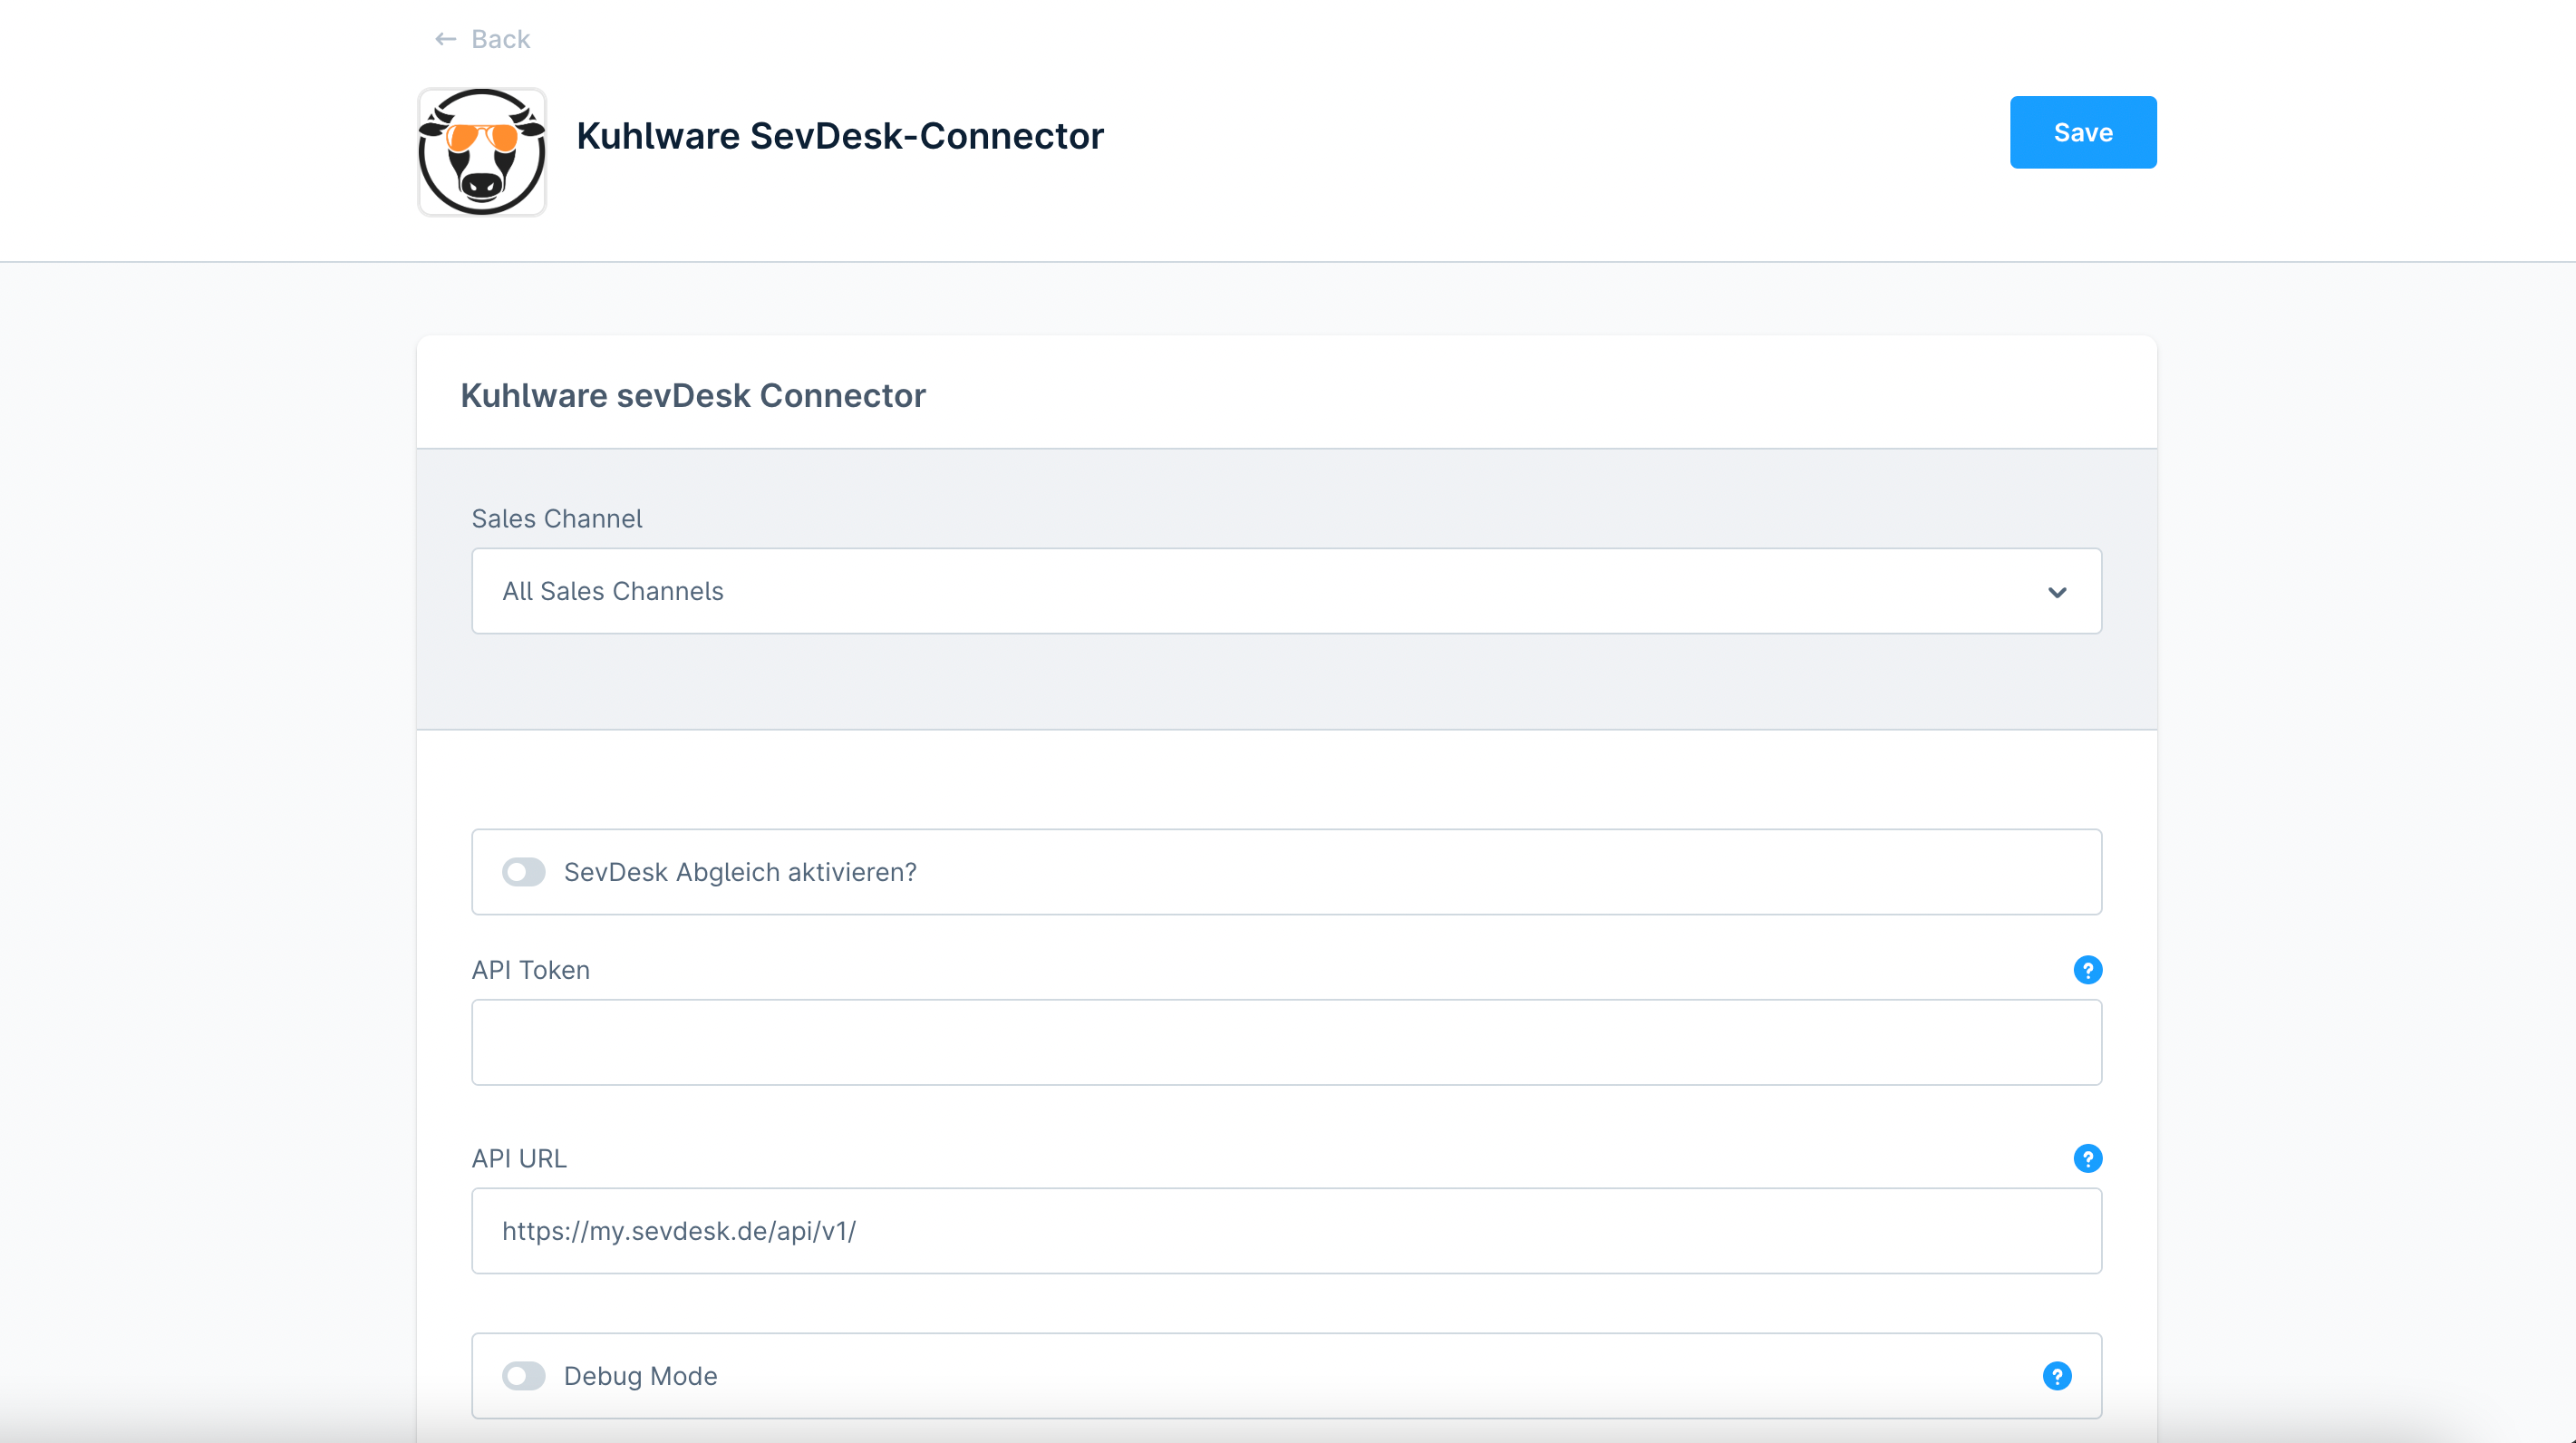Go back using the Back link
This screenshot has height=1443, width=2576.
pos(482,39)
